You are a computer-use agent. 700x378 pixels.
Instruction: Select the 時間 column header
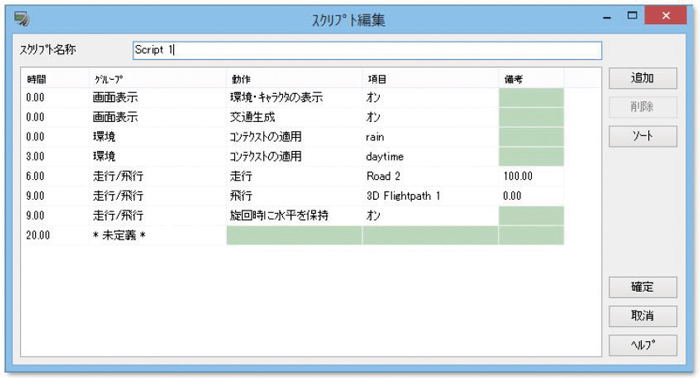(55, 79)
